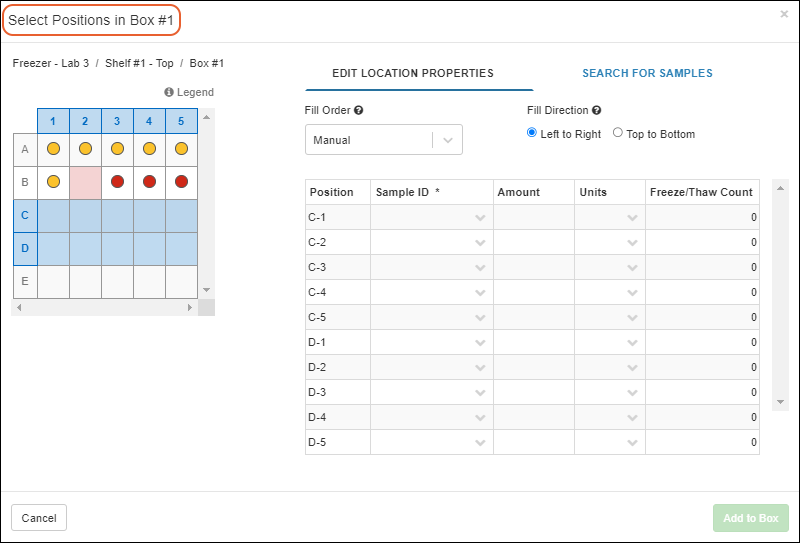Click the Fill Direction help icon
Viewport: 800px width, 543px height.
pyautogui.click(x=597, y=110)
